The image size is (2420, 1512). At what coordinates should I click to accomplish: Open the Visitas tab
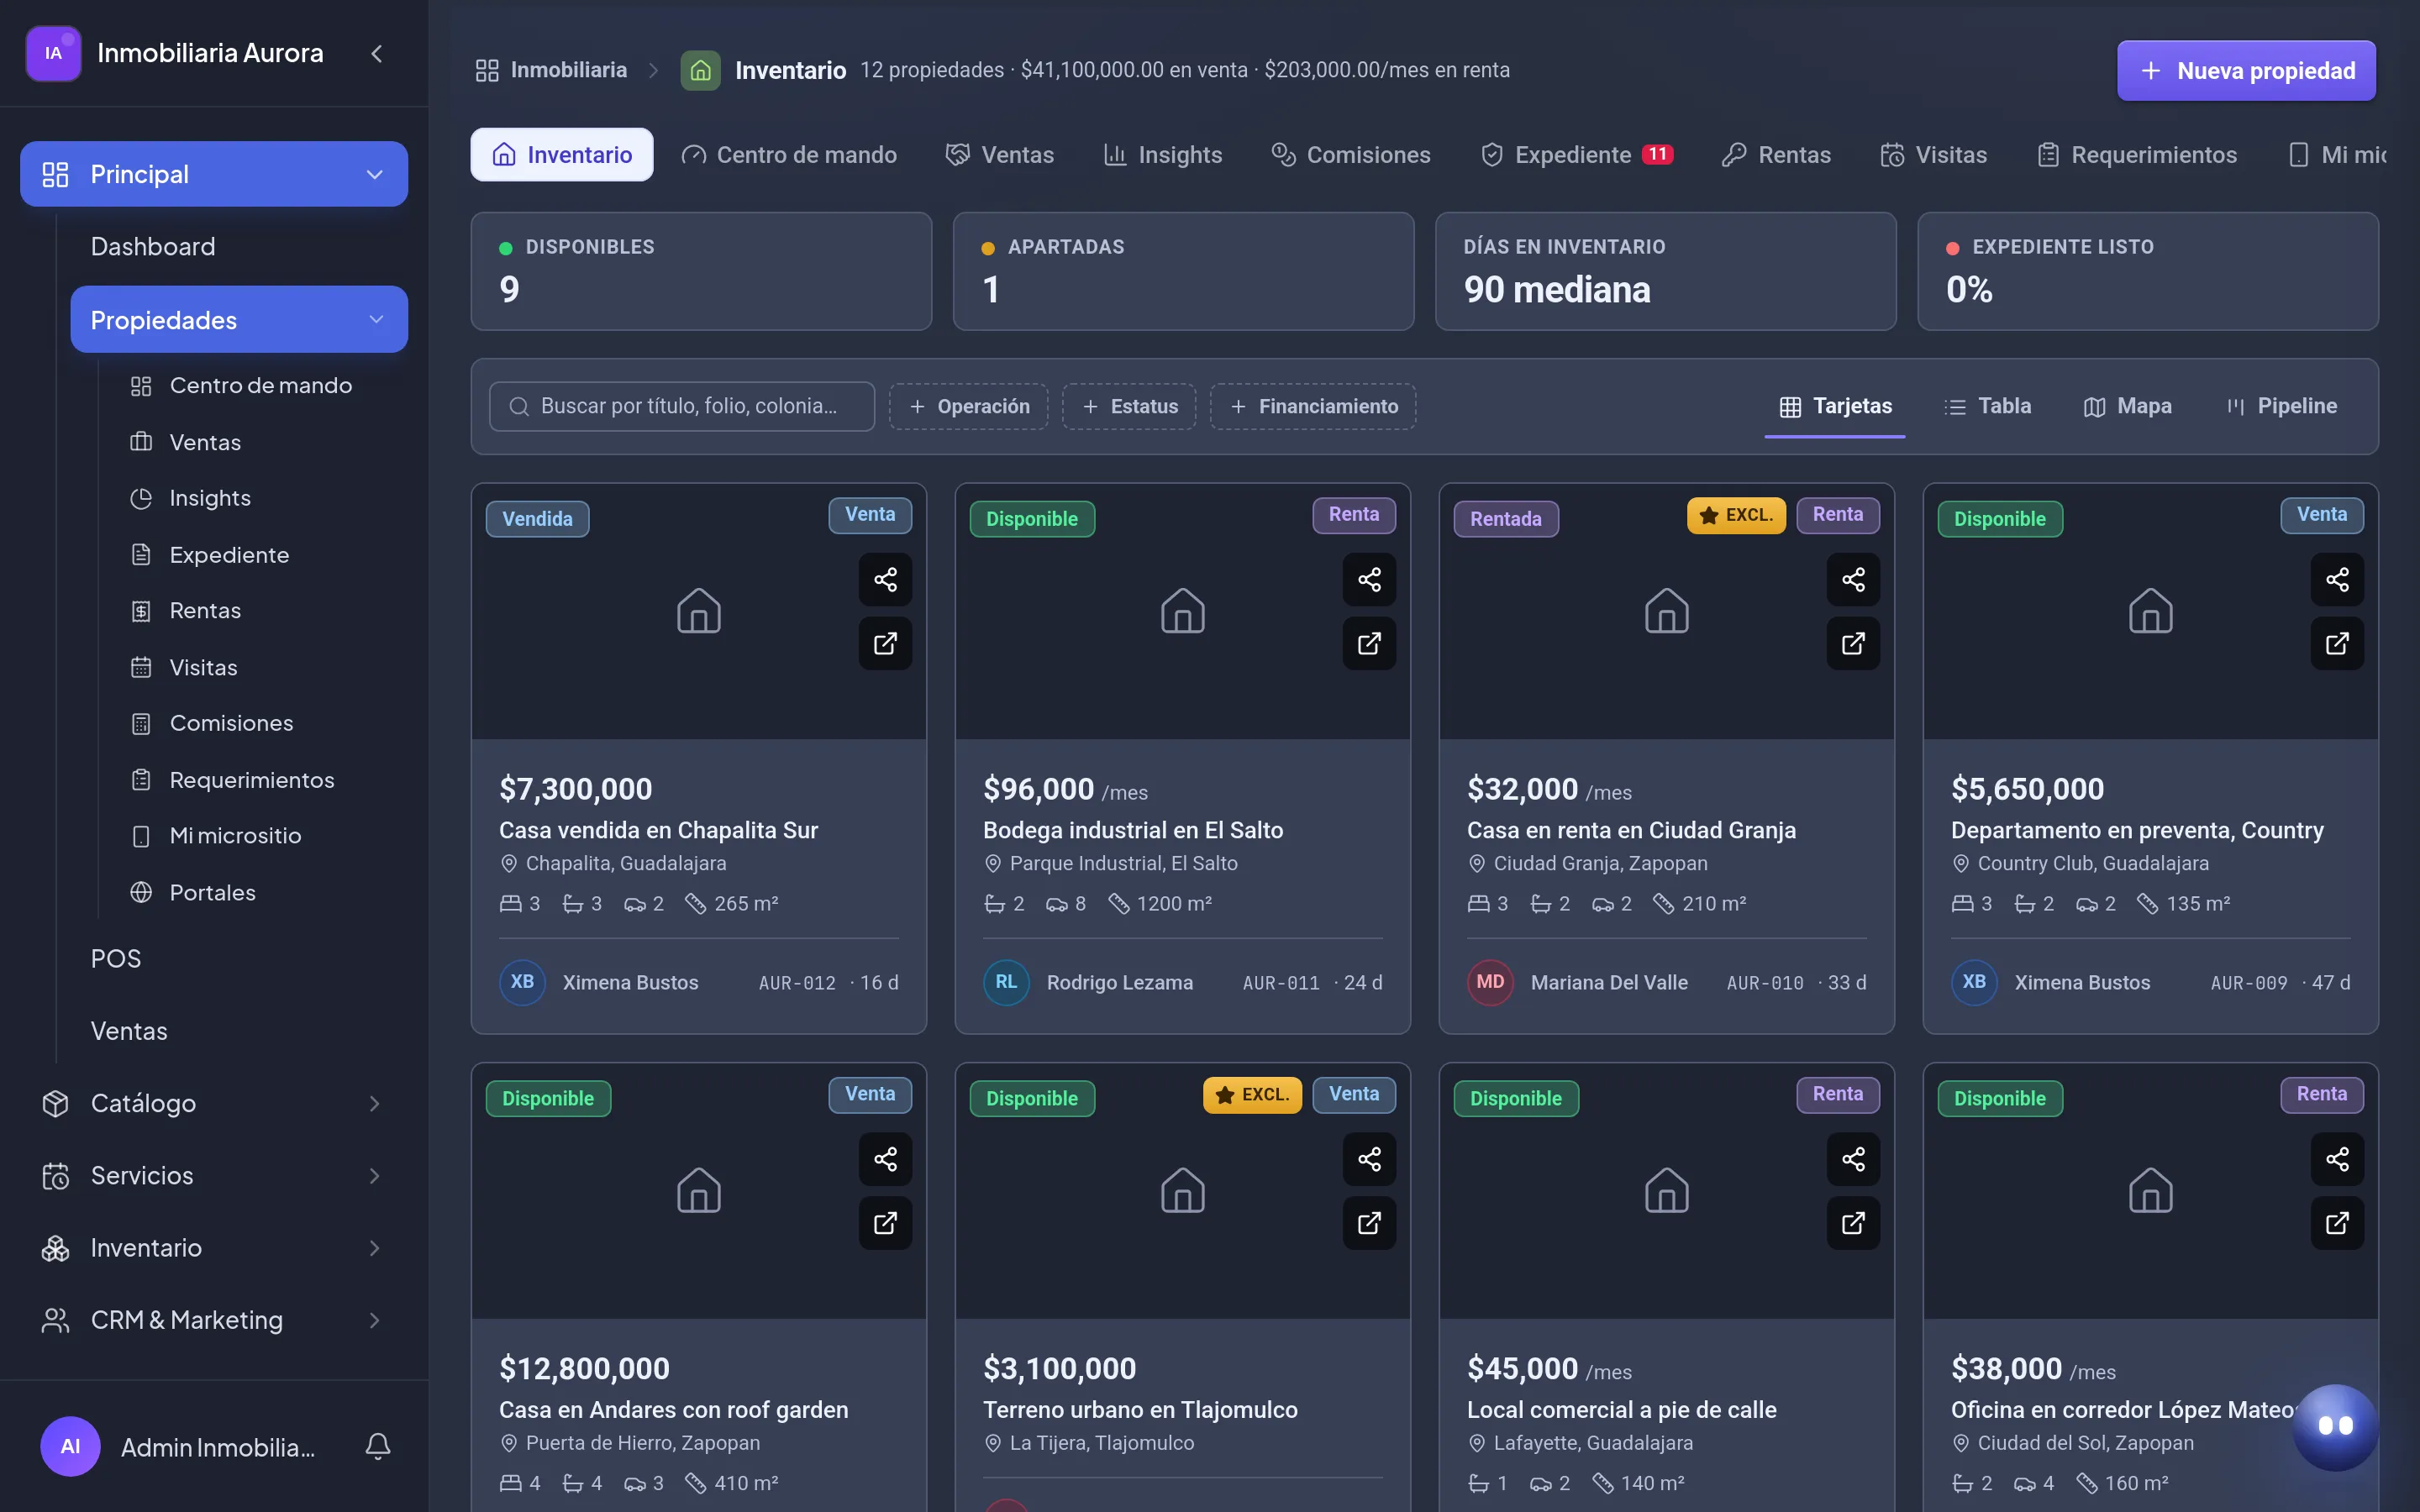[1933, 155]
